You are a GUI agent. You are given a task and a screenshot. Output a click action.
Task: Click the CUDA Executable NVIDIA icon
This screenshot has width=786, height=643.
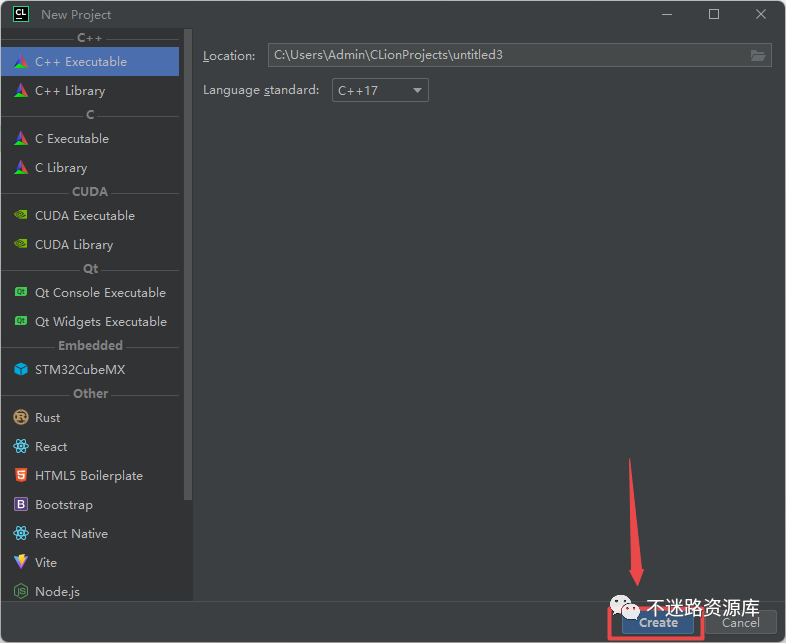(x=21, y=215)
